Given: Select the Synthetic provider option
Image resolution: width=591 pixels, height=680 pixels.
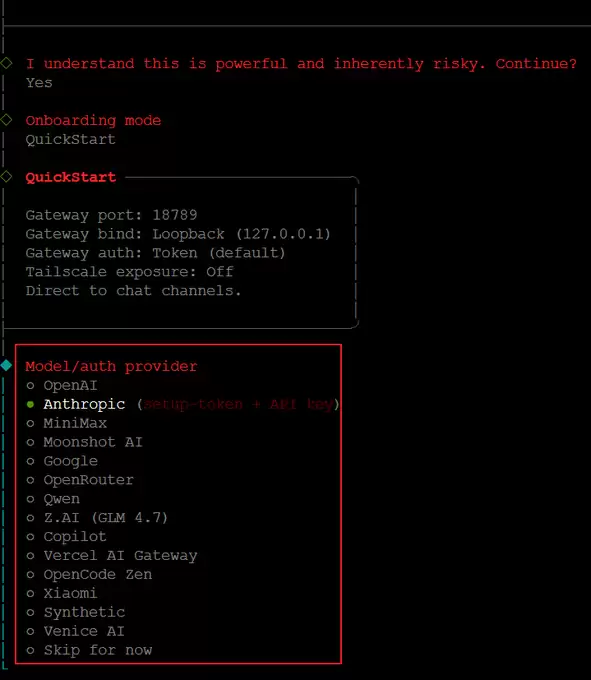Looking at the screenshot, I should 75,612.
